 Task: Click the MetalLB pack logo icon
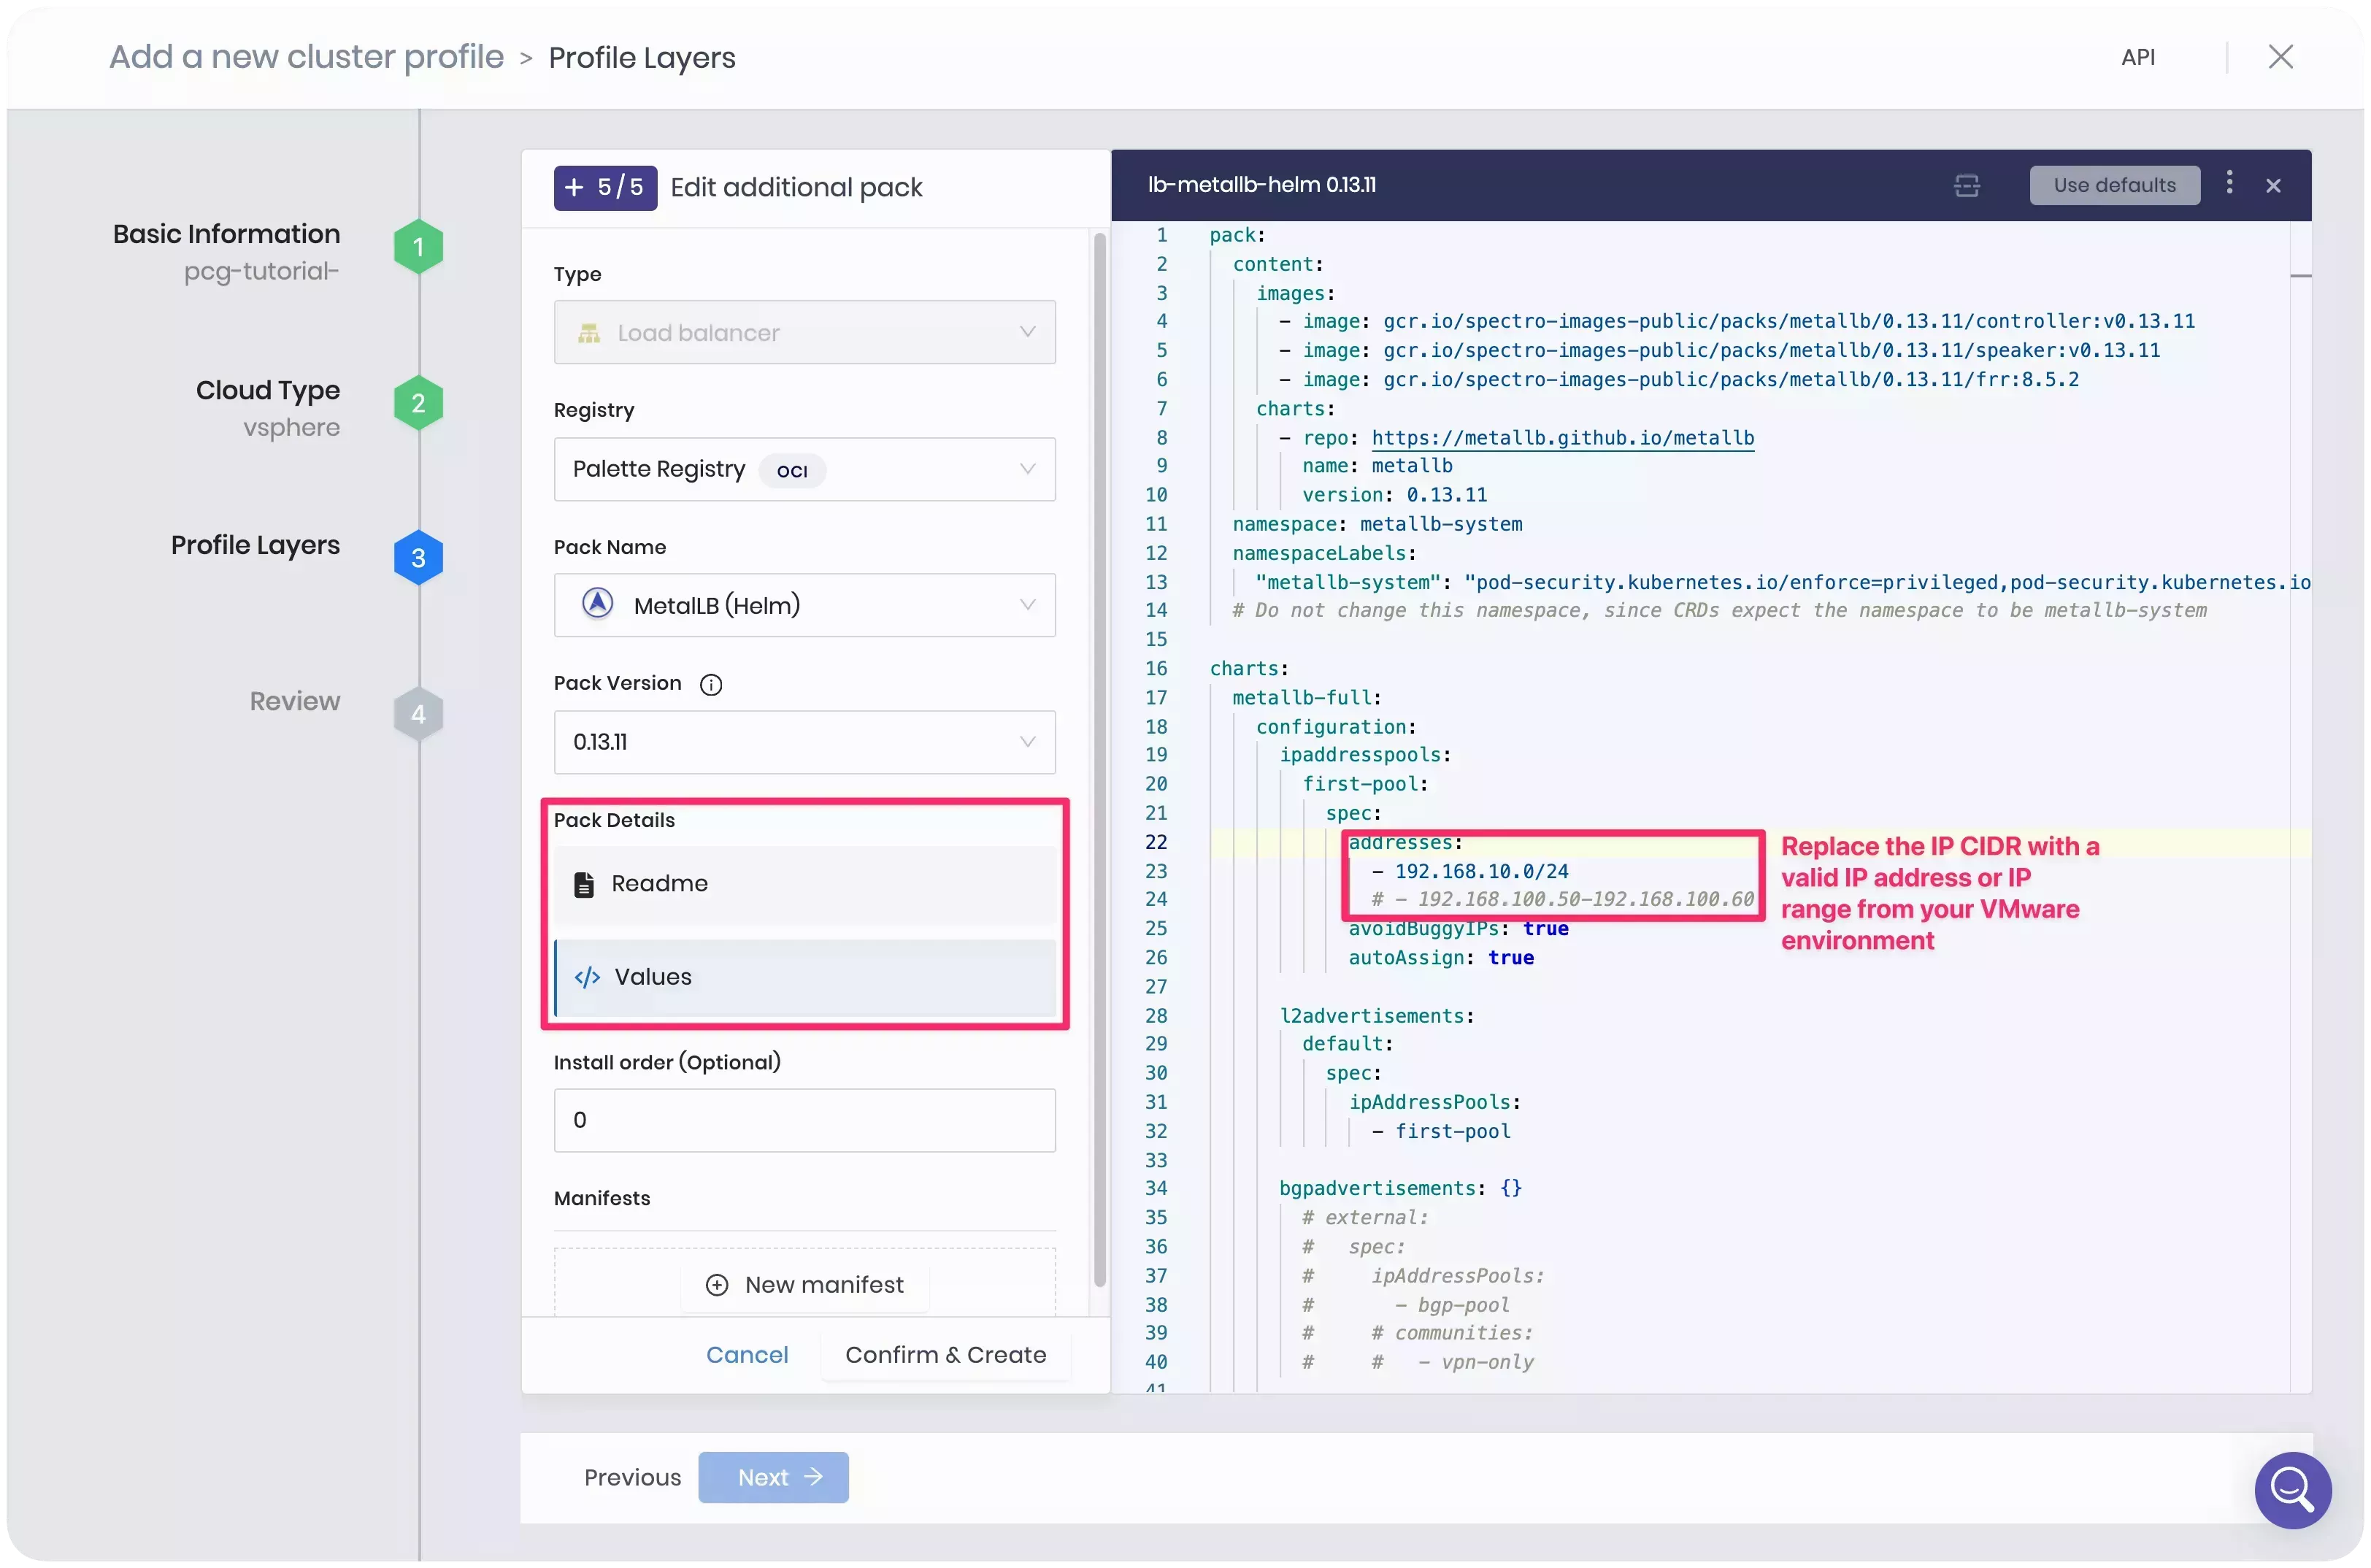coord(598,604)
